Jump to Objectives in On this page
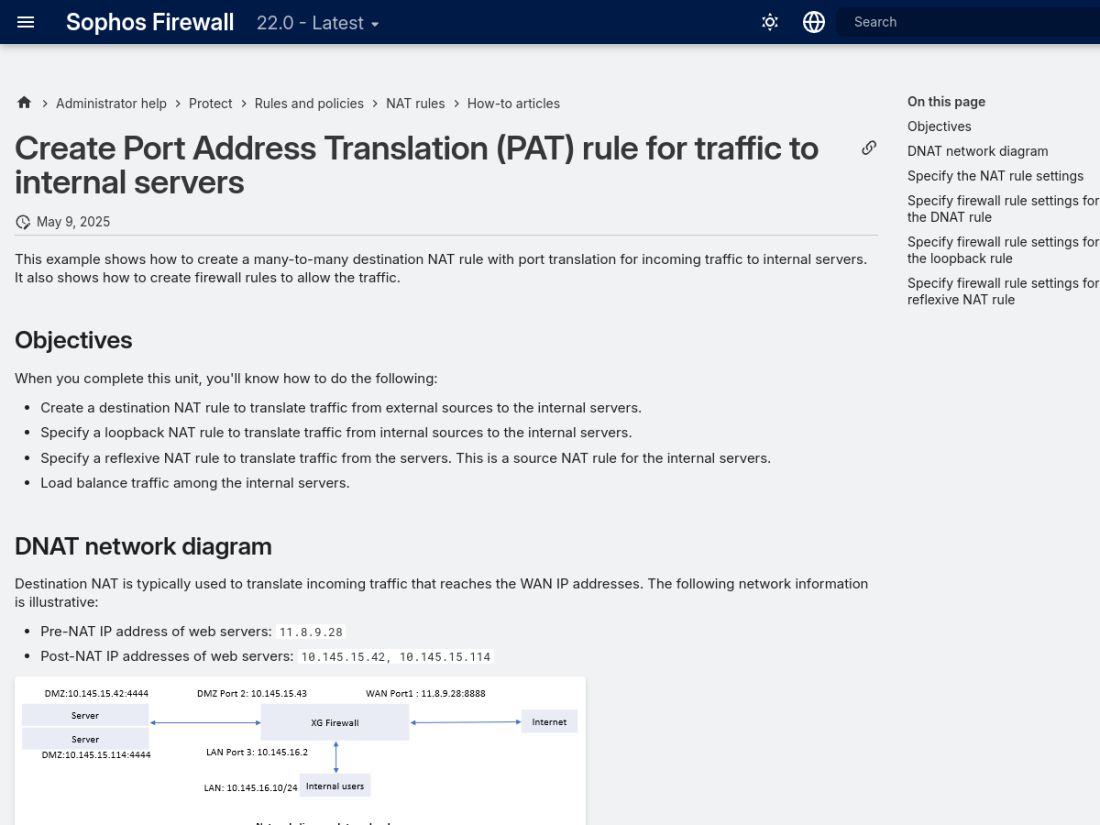1100x825 pixels. coord(939,126)
